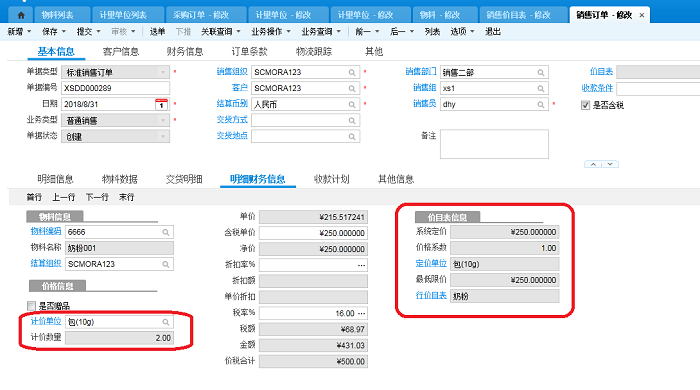Focus the 单据编号 input field
Viewport: 700px width, 390px height.
point(115,88)
